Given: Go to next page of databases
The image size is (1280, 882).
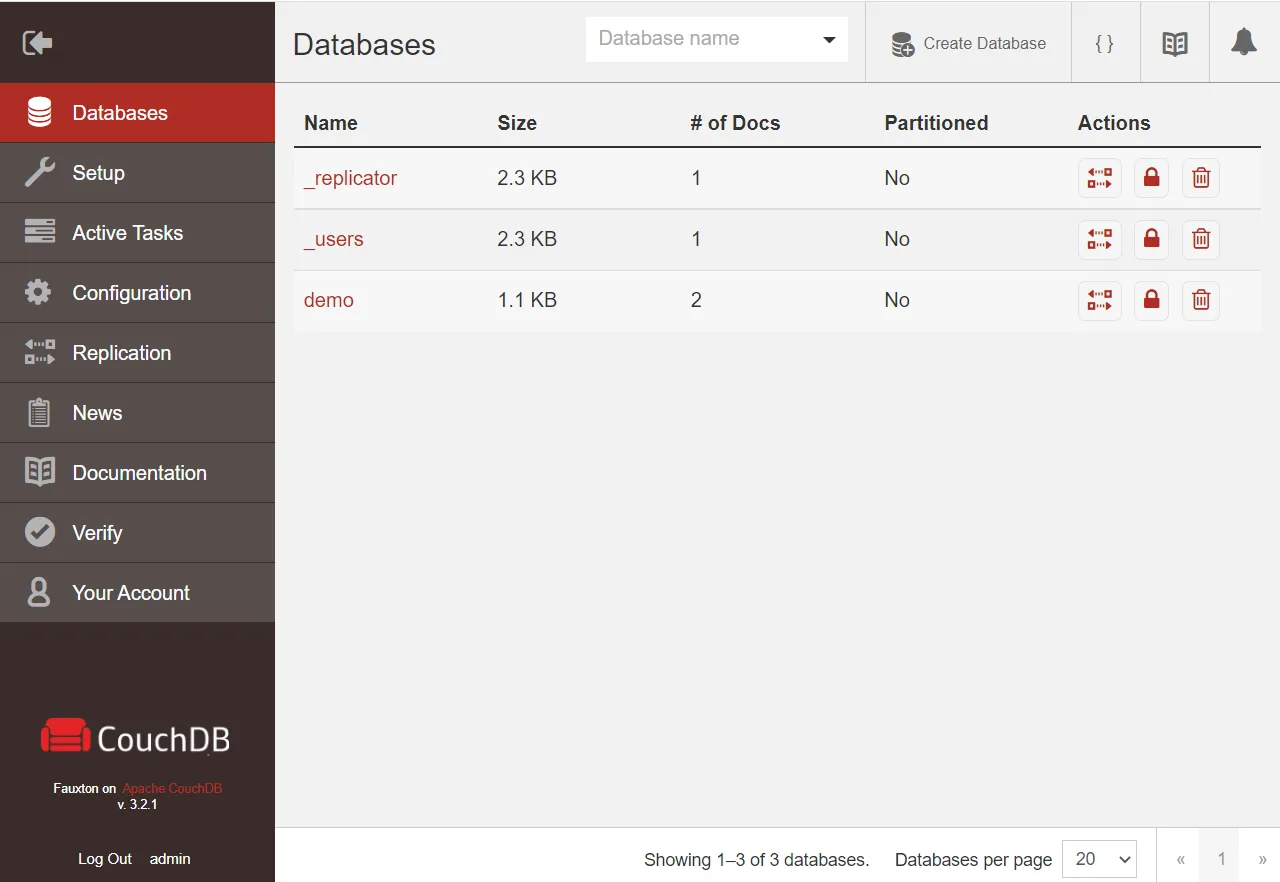Looking at the screenshot, I should point(1262,859).
